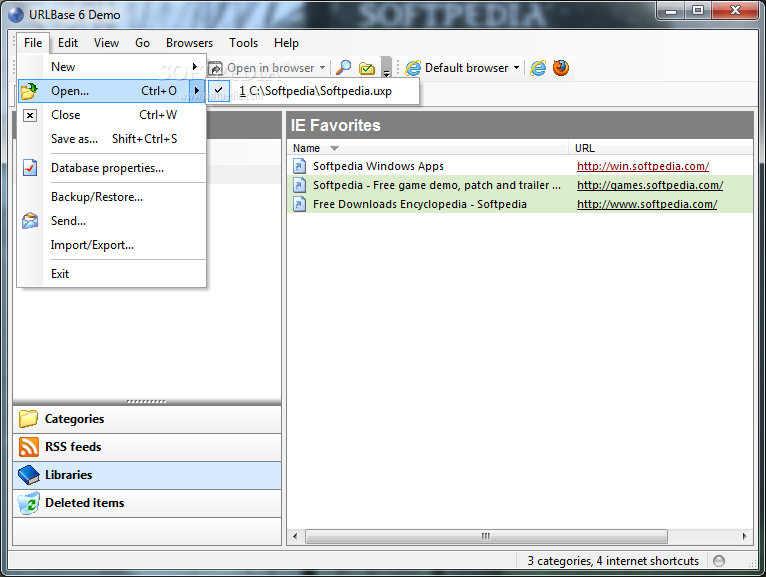Open the Help menu
Image resolution: width=766 pixels, height=577 pixels.
coord(286,43)
